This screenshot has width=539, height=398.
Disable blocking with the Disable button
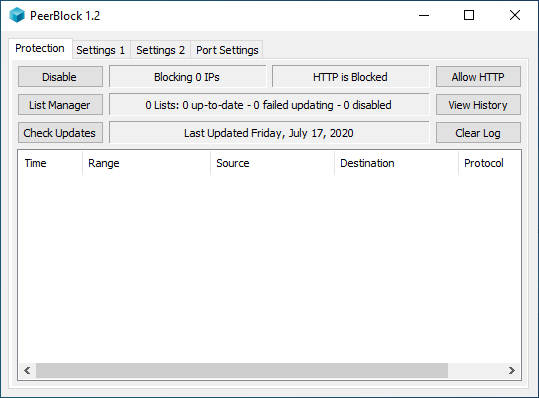click(x=60, y=77)
